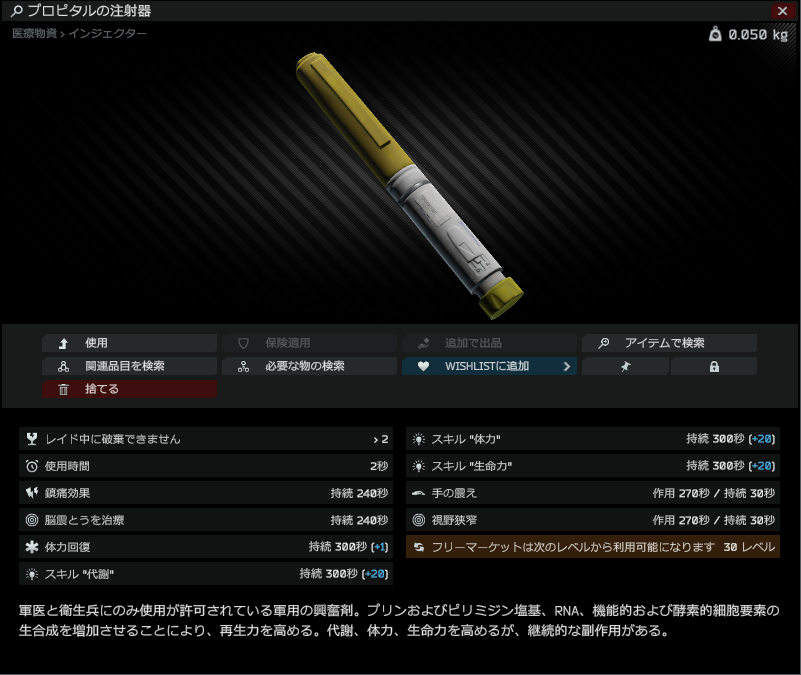Click the weight icon next to 0.050 kg

pyautogui.click(x=715, y=34)
